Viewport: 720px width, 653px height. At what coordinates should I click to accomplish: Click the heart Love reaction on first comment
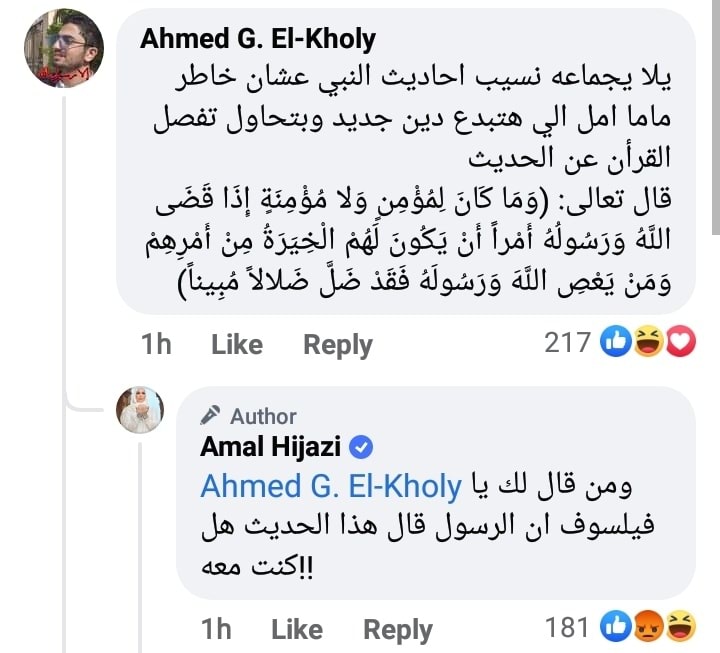click(x=681, y=341)
